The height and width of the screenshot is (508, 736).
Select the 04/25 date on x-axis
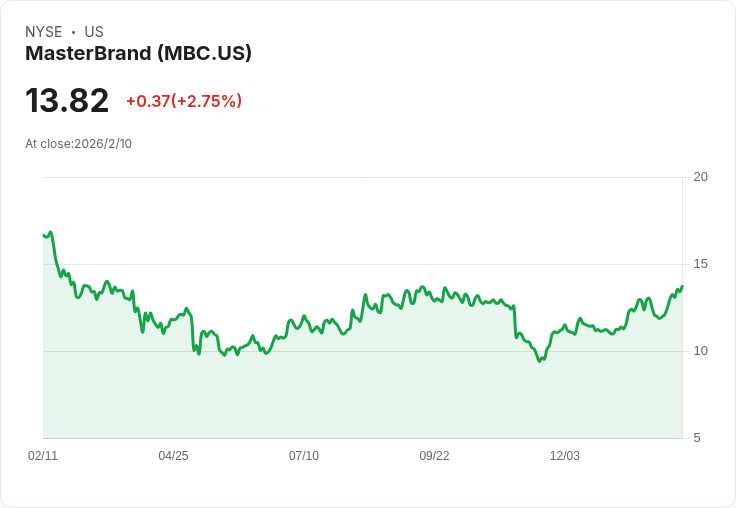click(173, 456)
